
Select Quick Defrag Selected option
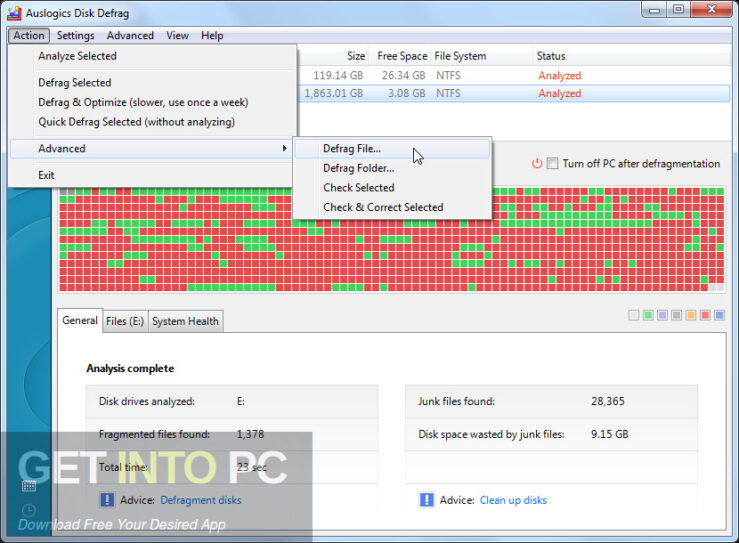153,122
